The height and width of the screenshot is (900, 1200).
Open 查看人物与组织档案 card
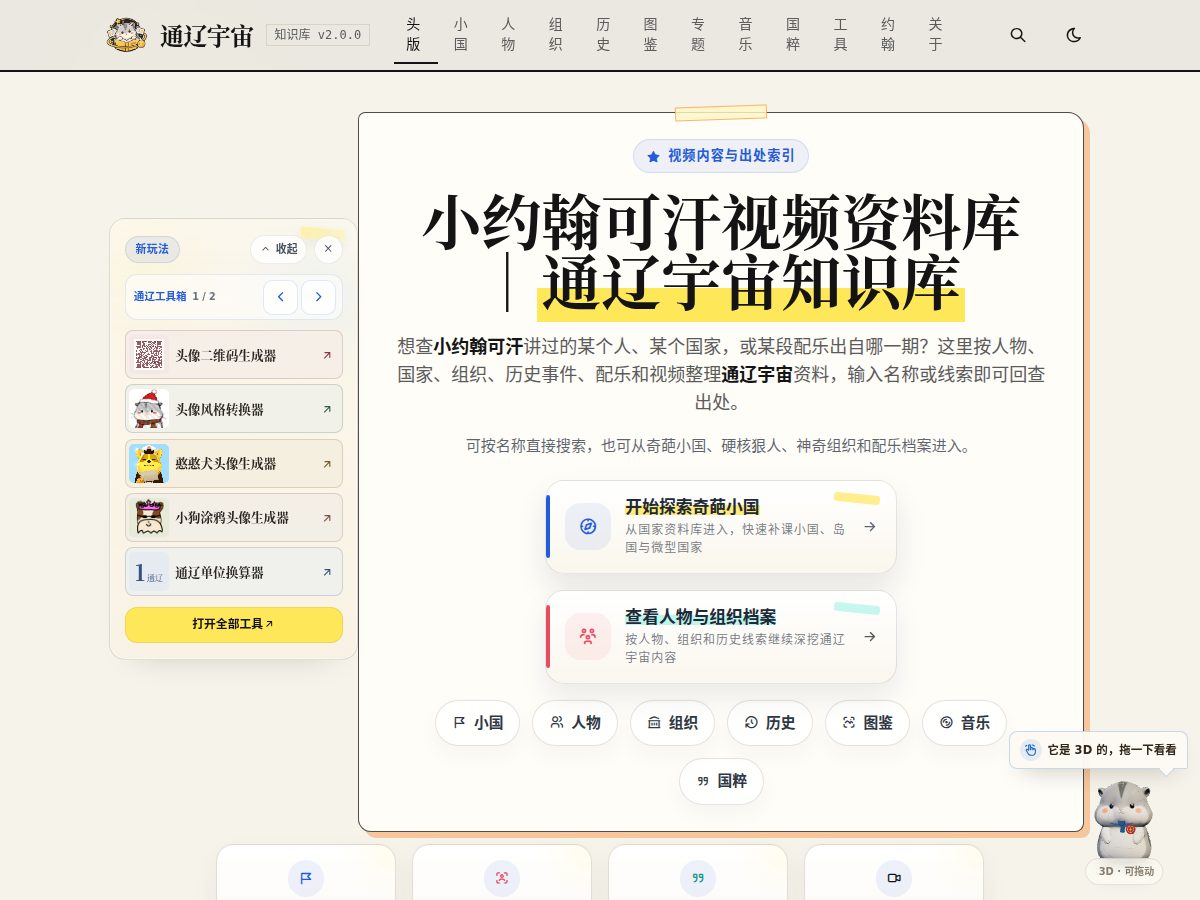coord(721,637)
